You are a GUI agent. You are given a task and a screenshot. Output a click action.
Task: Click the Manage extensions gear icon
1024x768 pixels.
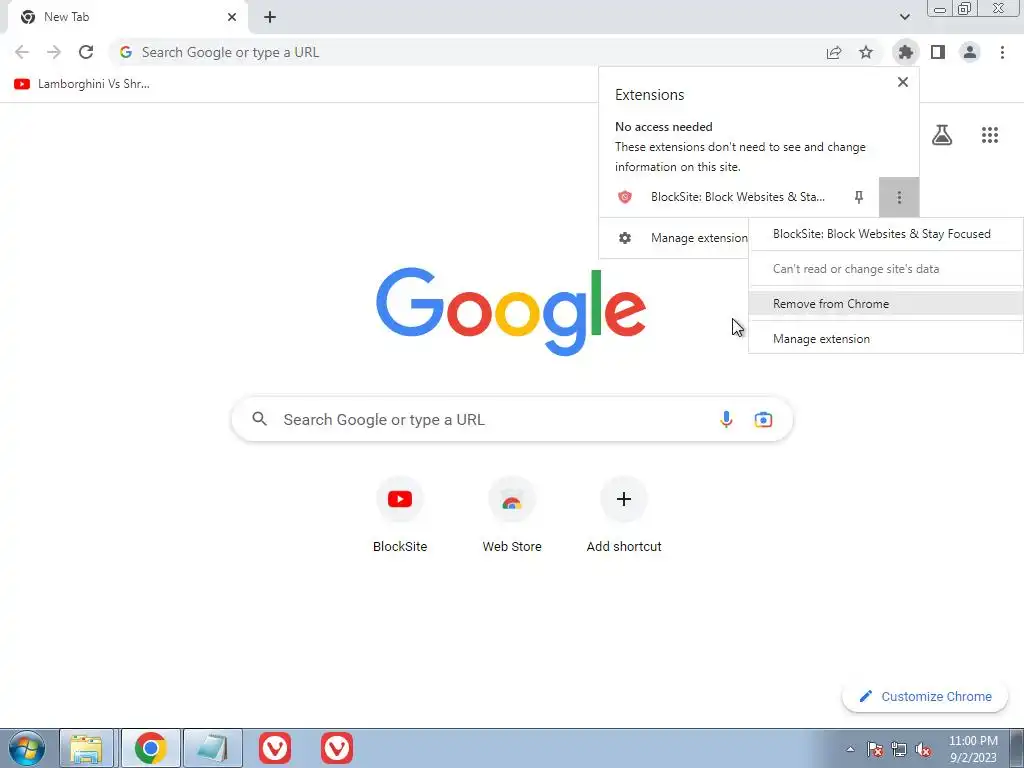click(625, 238)
